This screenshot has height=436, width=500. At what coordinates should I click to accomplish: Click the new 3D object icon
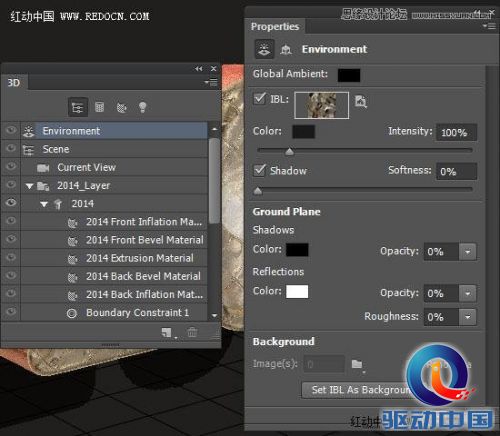[168, 332]
